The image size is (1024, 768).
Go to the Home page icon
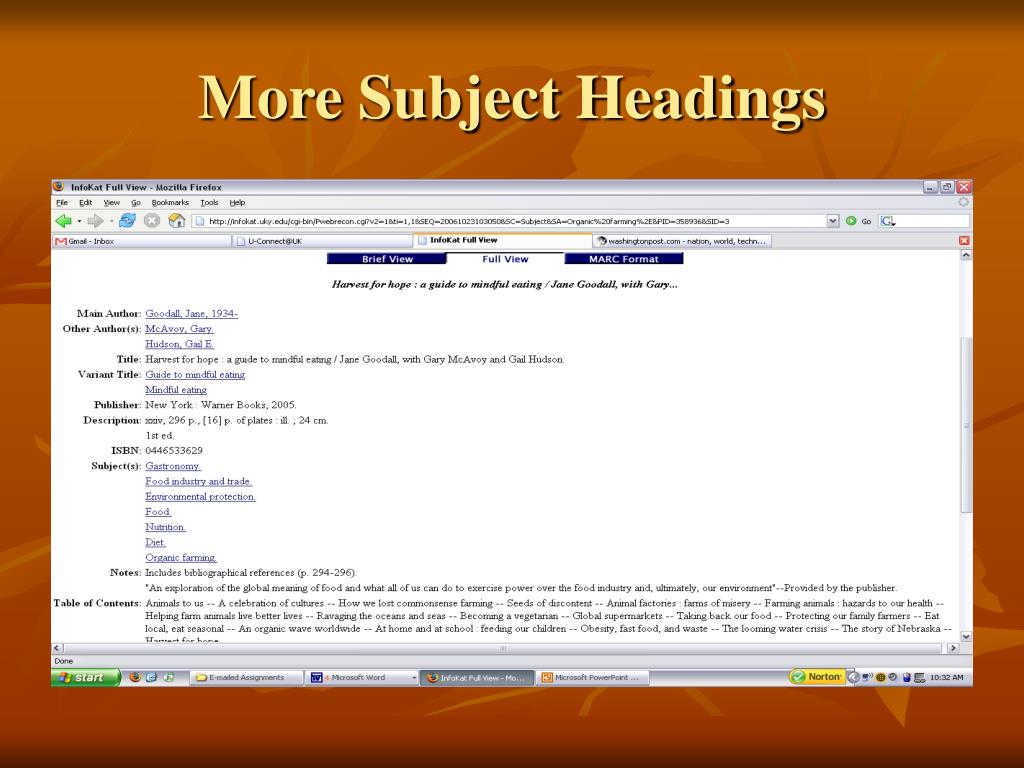[176, 221]
